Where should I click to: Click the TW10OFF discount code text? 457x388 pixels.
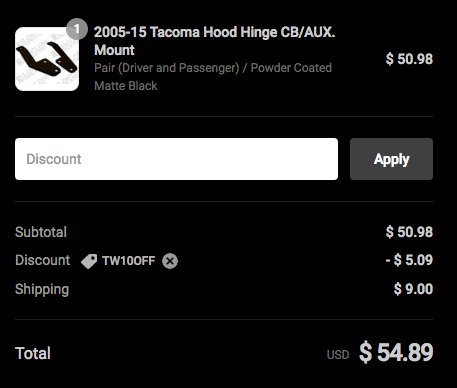click(129, 261)
